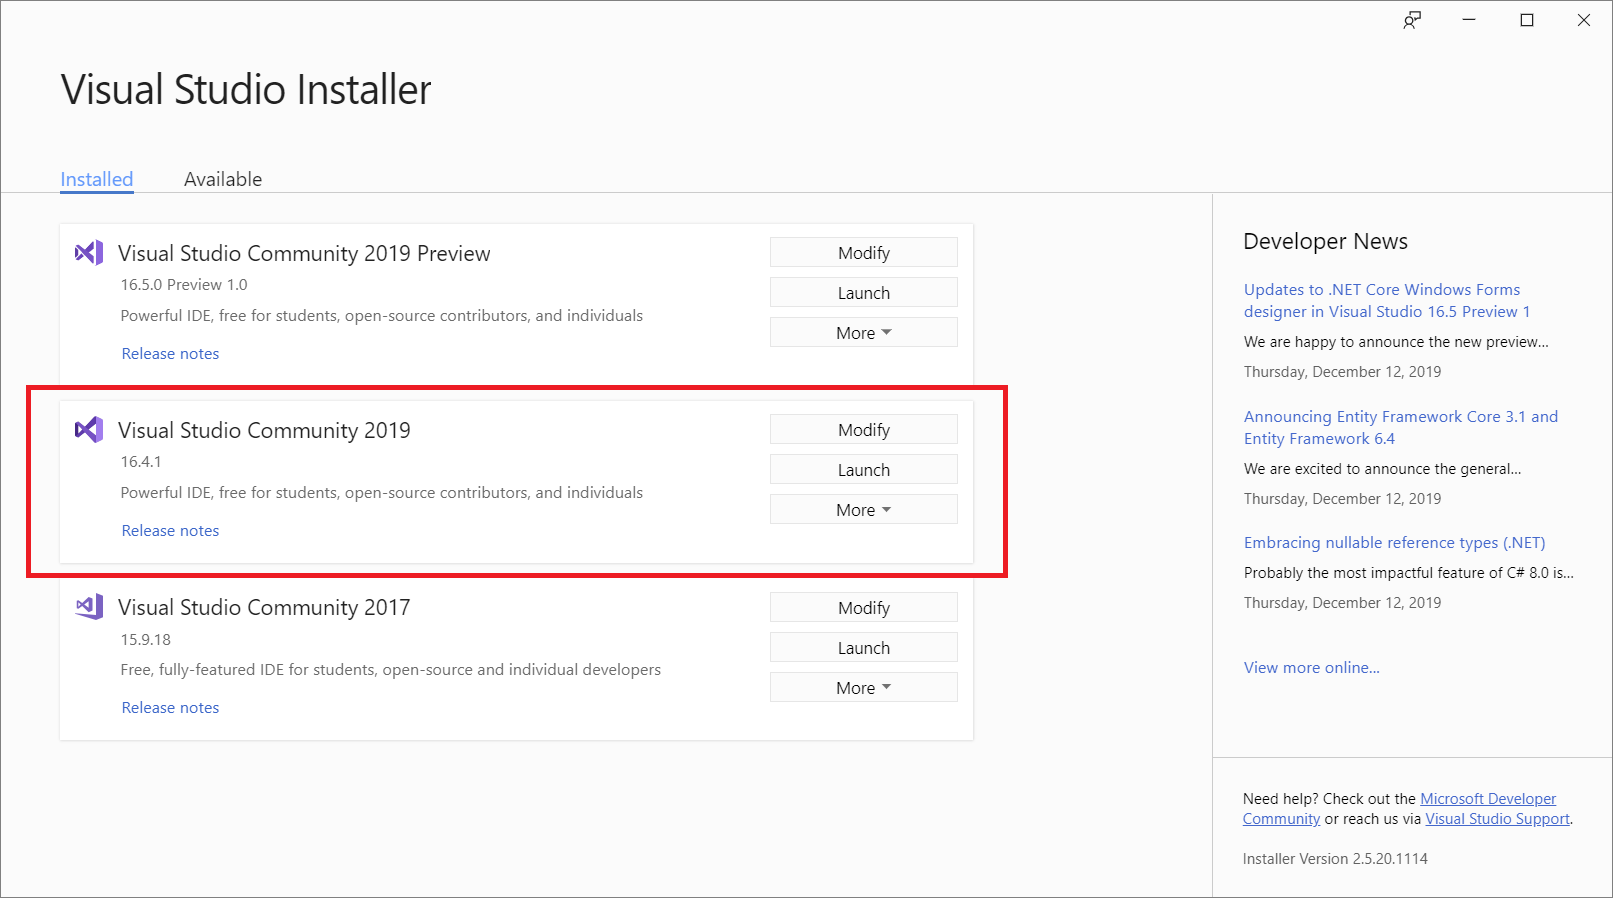The width and height of the screenshot is (1613, 898).
Task: Switch to the Installed tab
Action: 96,179
